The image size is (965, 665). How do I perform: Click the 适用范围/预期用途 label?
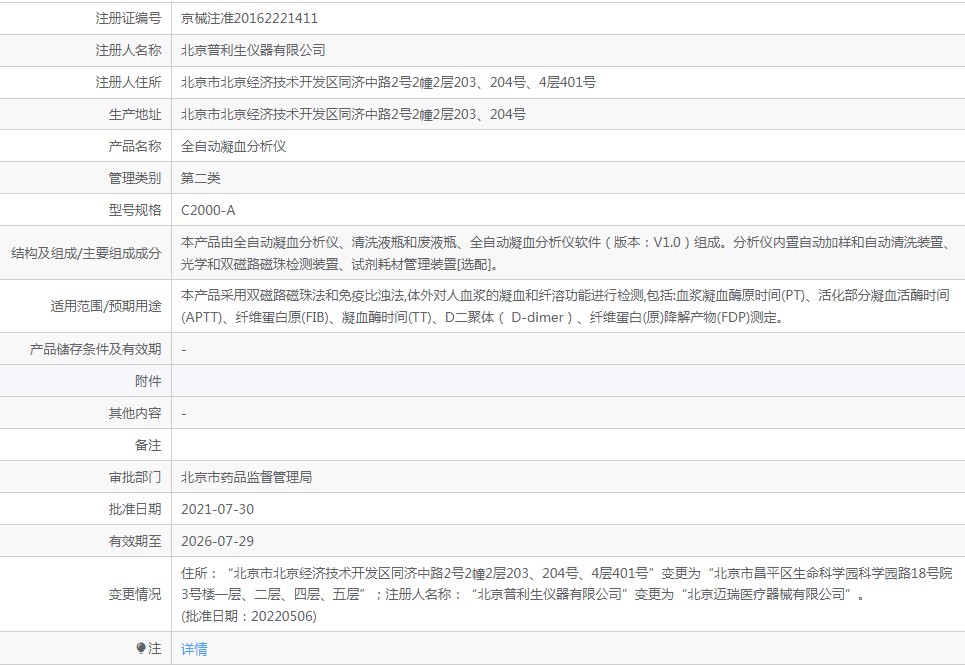tap(106, 306)
